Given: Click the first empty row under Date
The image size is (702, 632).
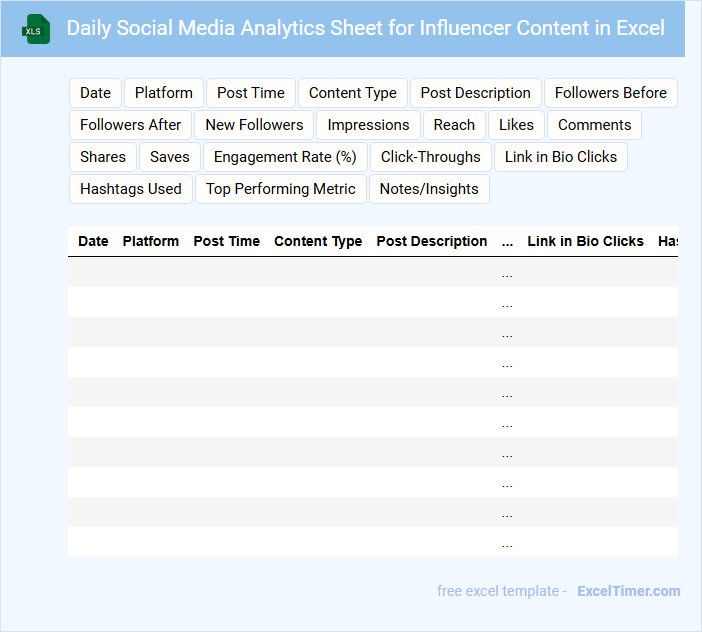Looking at the screenshot, I should (x=93, y=272).
